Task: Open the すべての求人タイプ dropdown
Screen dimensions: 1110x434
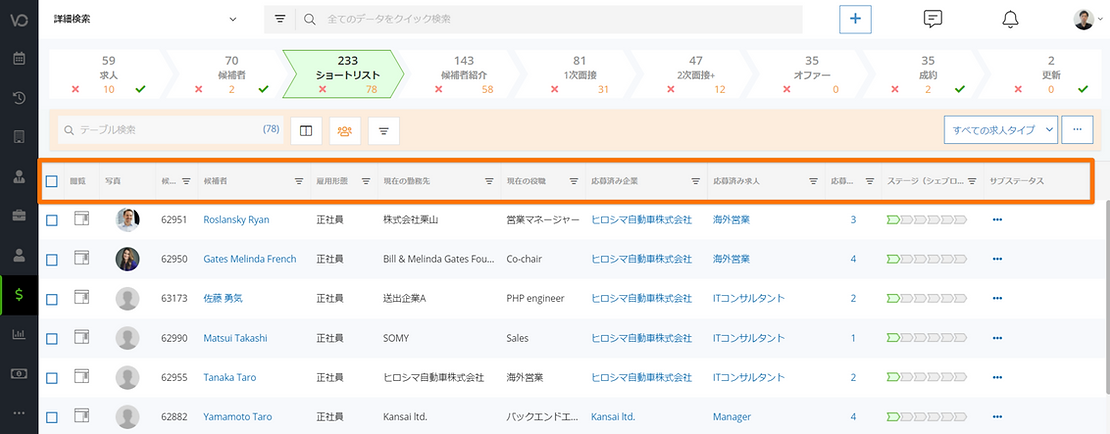Action: (1000, 130)
